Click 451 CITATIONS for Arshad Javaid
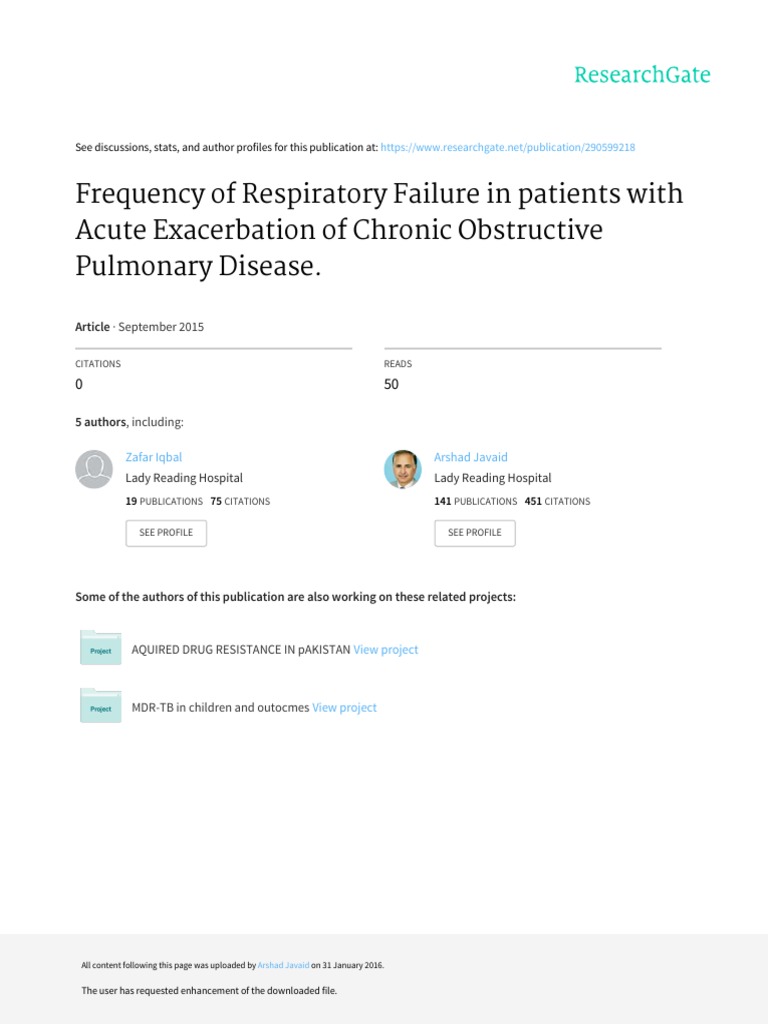Image resolution: width=768 pixels, height=1024 pixels. [557, 502]
